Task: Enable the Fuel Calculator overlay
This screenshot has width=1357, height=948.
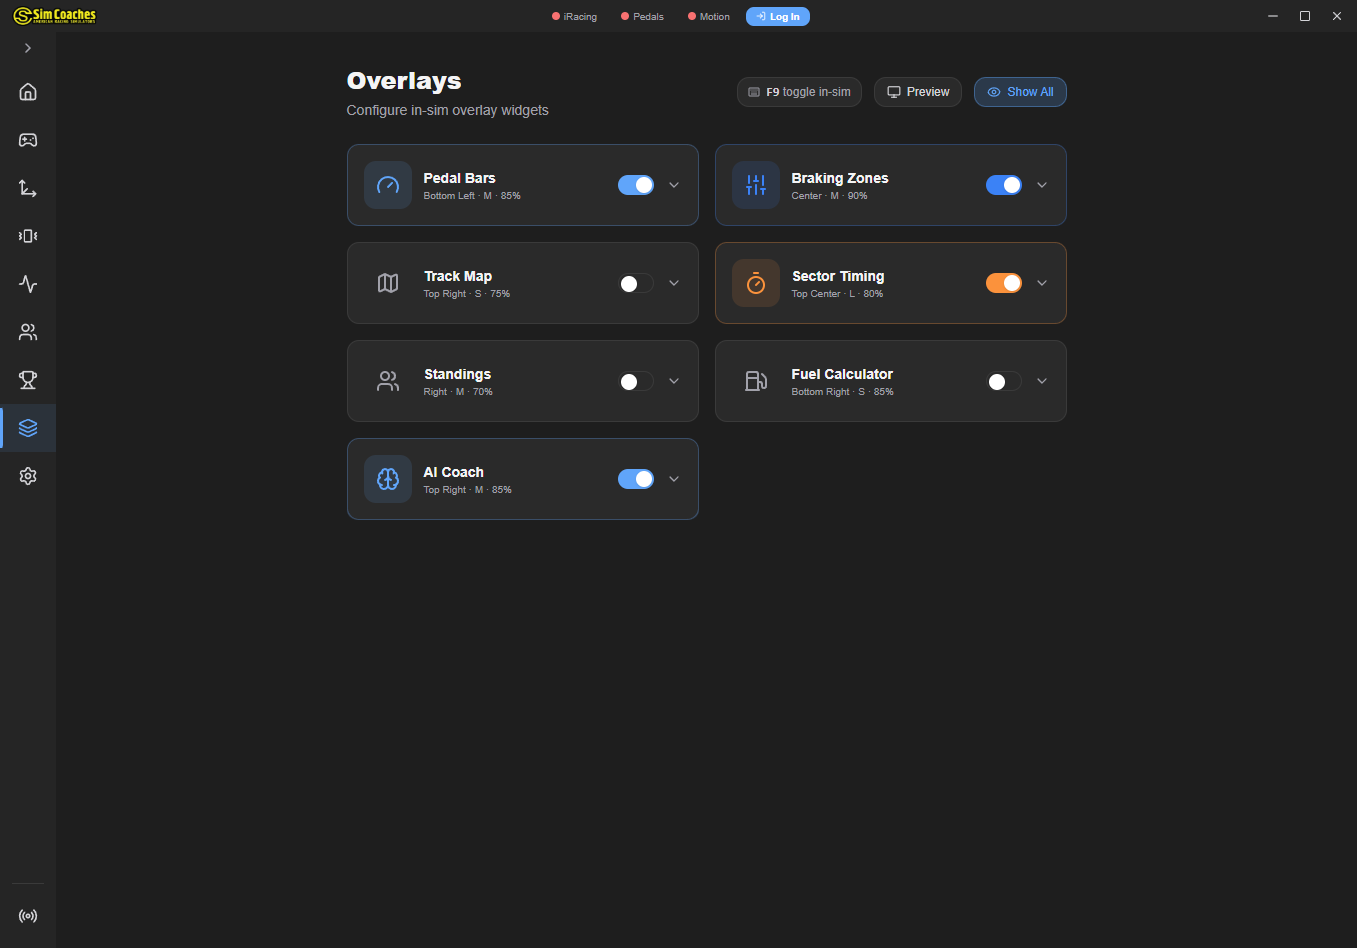Action: [1004, 381]
